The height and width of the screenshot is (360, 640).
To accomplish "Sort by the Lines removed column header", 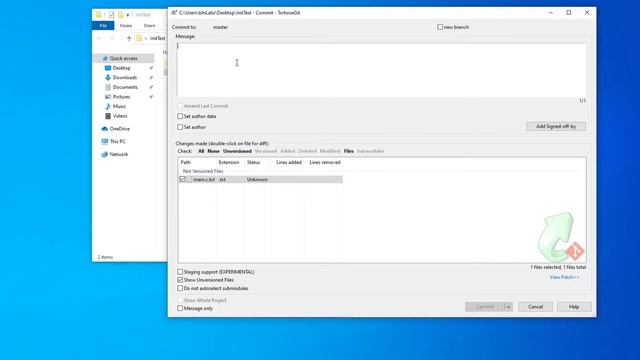I will [x=325, y=162].
